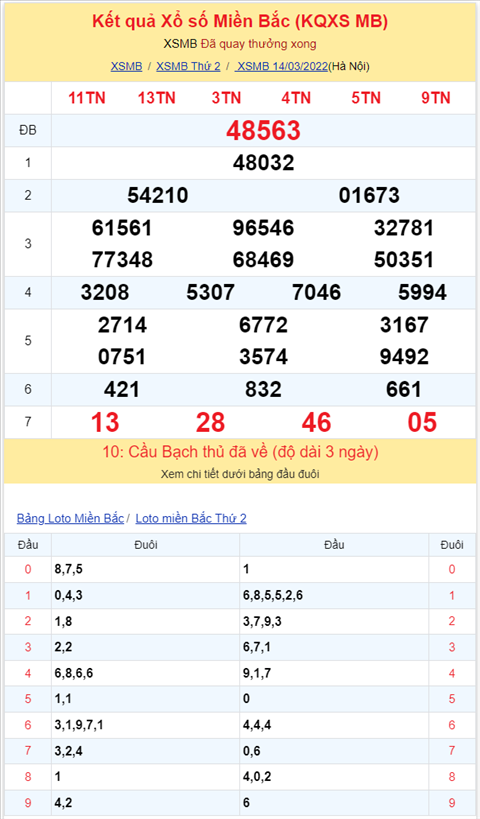Click the 5TN code
Image resolution: width=480 pixels, height=819 pixels.
tap(366, 98)
